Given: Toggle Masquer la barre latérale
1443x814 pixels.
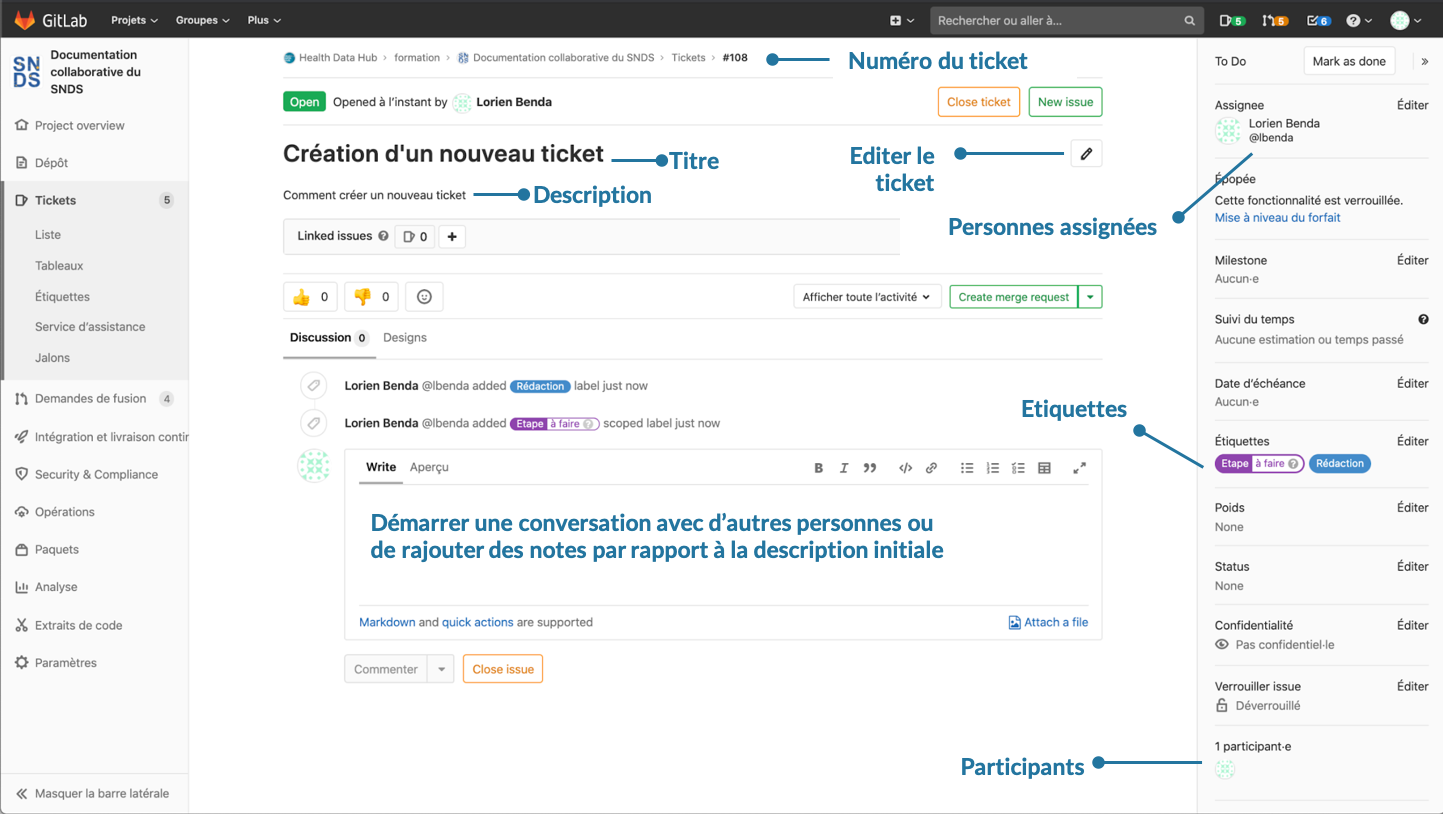Looking at the screenshot, I should [x=94, y=794].
